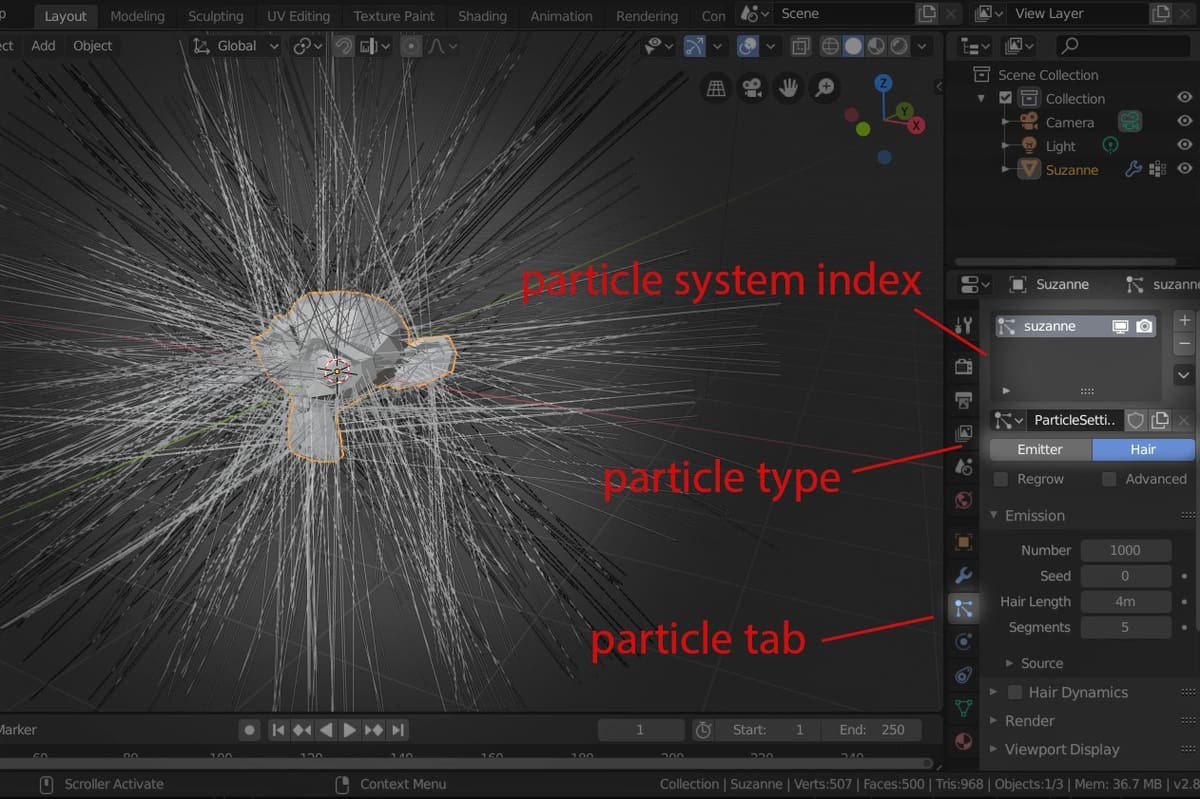Viewport: 1200px width, 799px height.
Task: Click the X axis on navigation gizmo
Action: pos(915,125)
